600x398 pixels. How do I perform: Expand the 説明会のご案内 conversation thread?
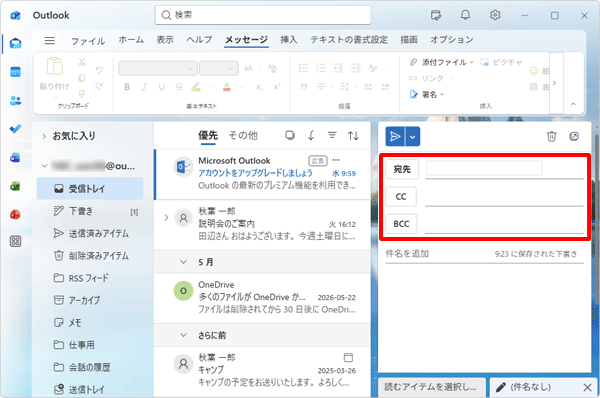tap(166, 218)
